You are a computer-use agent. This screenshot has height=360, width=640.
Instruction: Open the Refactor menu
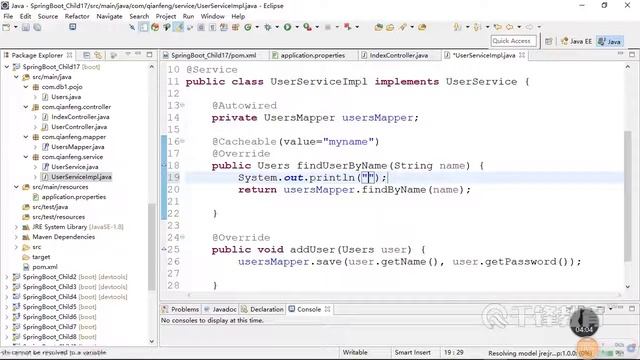click(77, 16)
